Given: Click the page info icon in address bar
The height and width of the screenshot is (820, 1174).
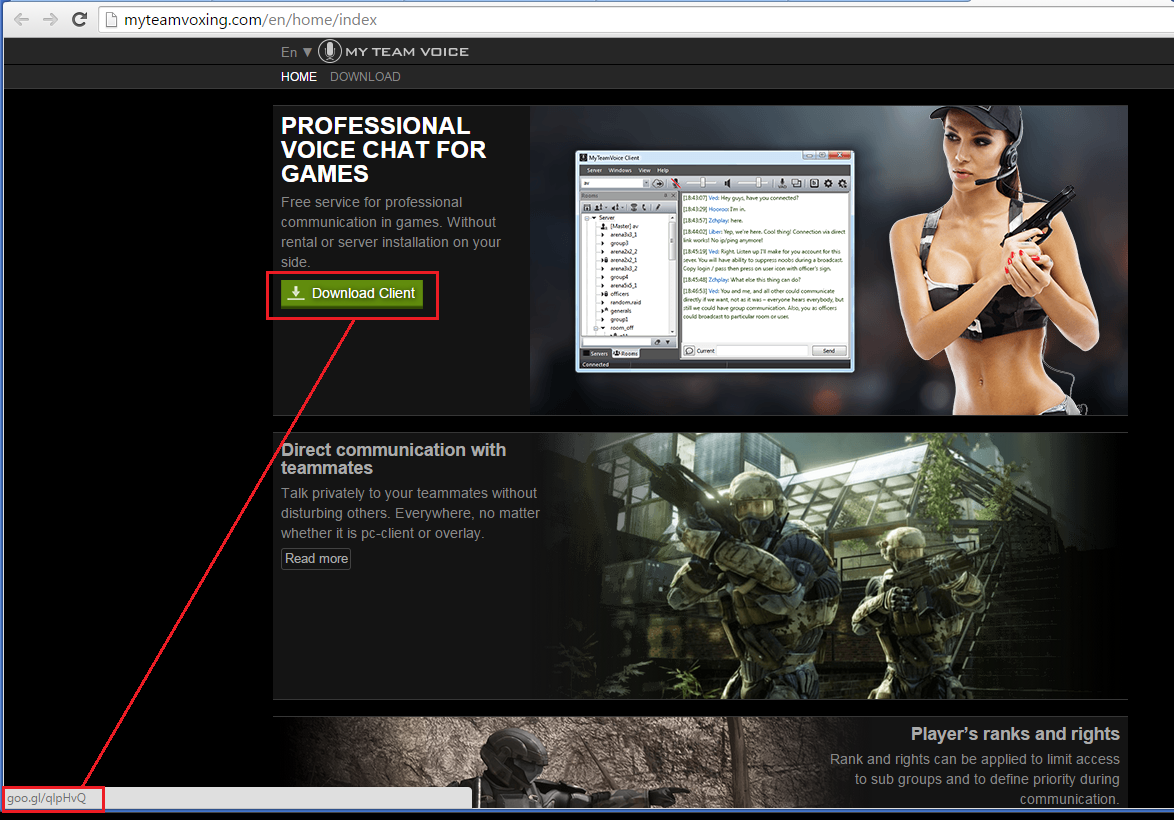Looking at the screenshot, I should tap(112, 19).
